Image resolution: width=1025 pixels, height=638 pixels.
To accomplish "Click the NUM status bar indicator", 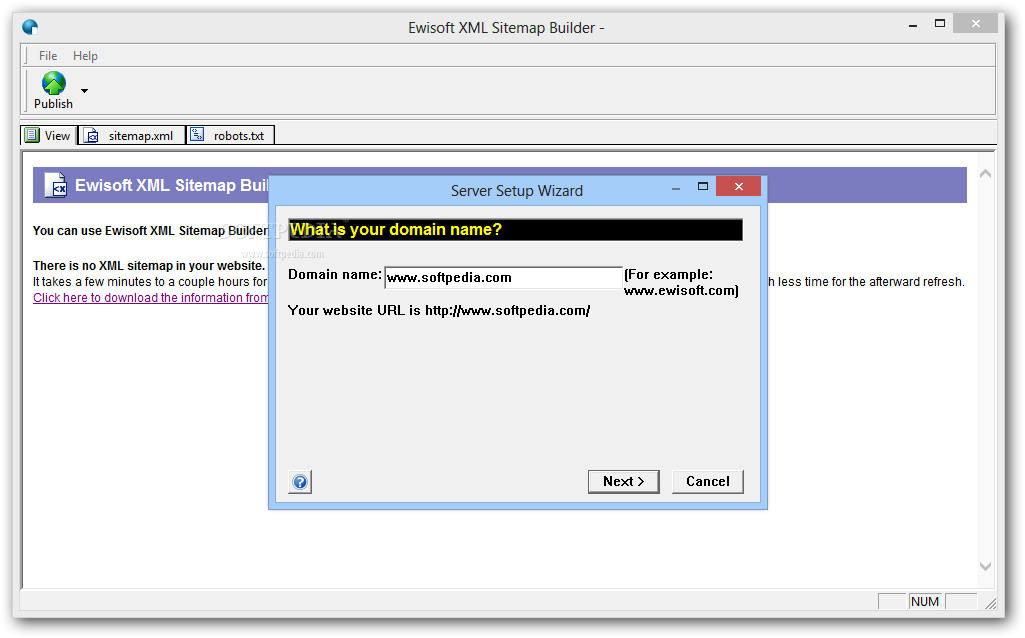I will pos(925,601).
